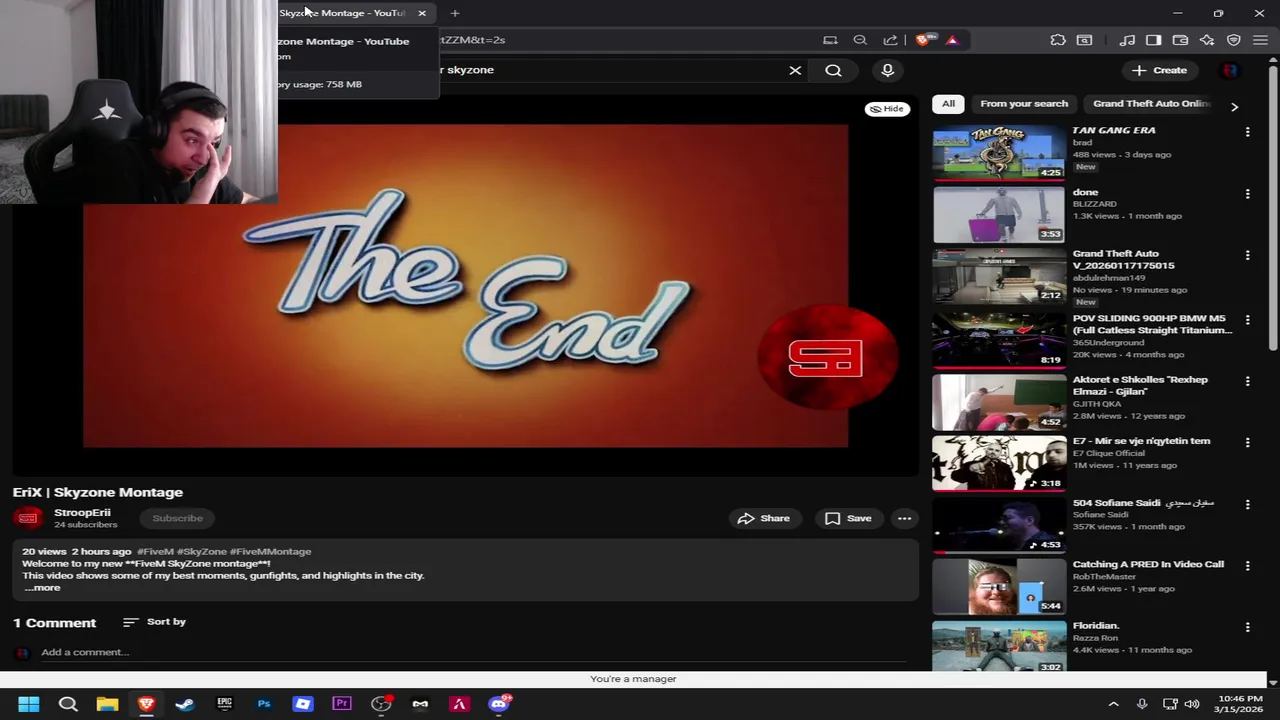The width and height of the screenshot is (1280, 720).
Task: Open options for Aktoret e Shkolles video
Action: (1247, 381)
